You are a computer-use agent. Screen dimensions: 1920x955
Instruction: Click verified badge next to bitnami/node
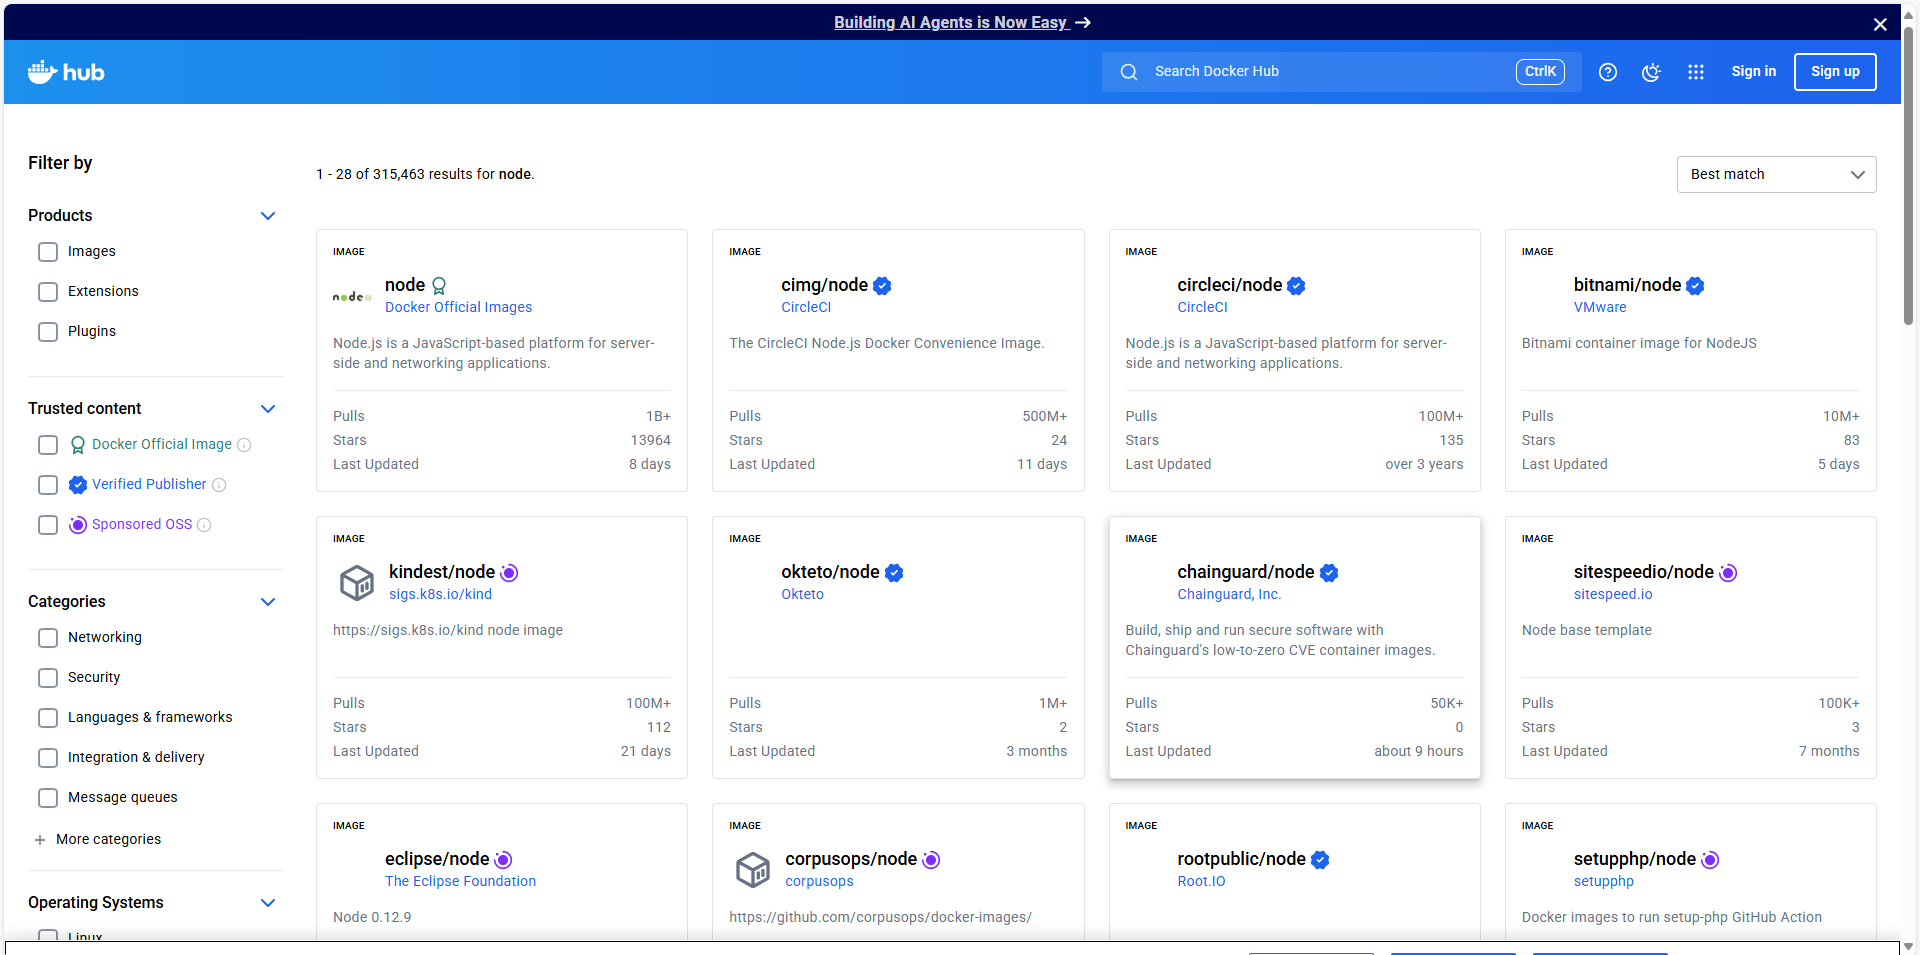tap(1695, 286)
